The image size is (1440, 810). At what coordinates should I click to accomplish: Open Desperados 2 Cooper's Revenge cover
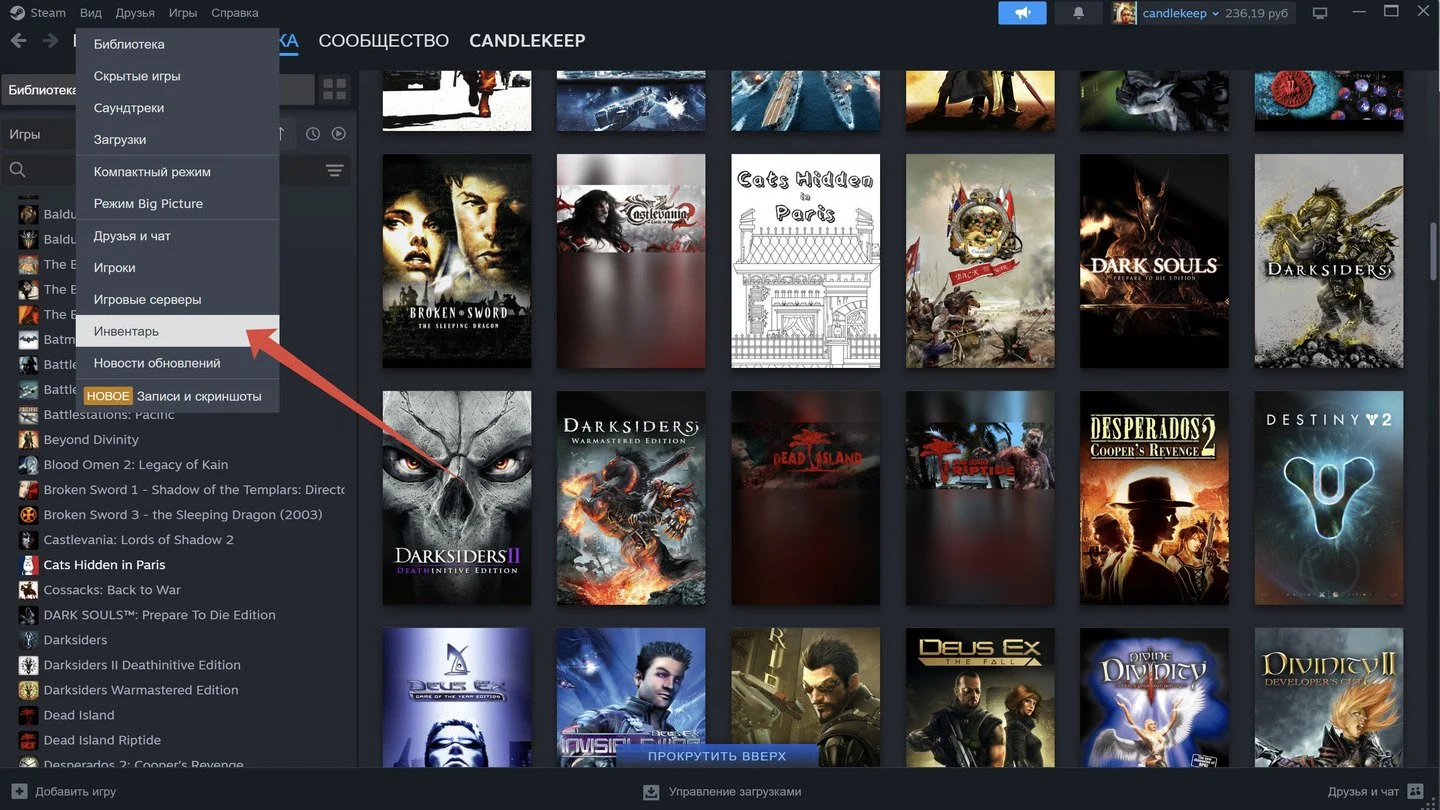1154,498
